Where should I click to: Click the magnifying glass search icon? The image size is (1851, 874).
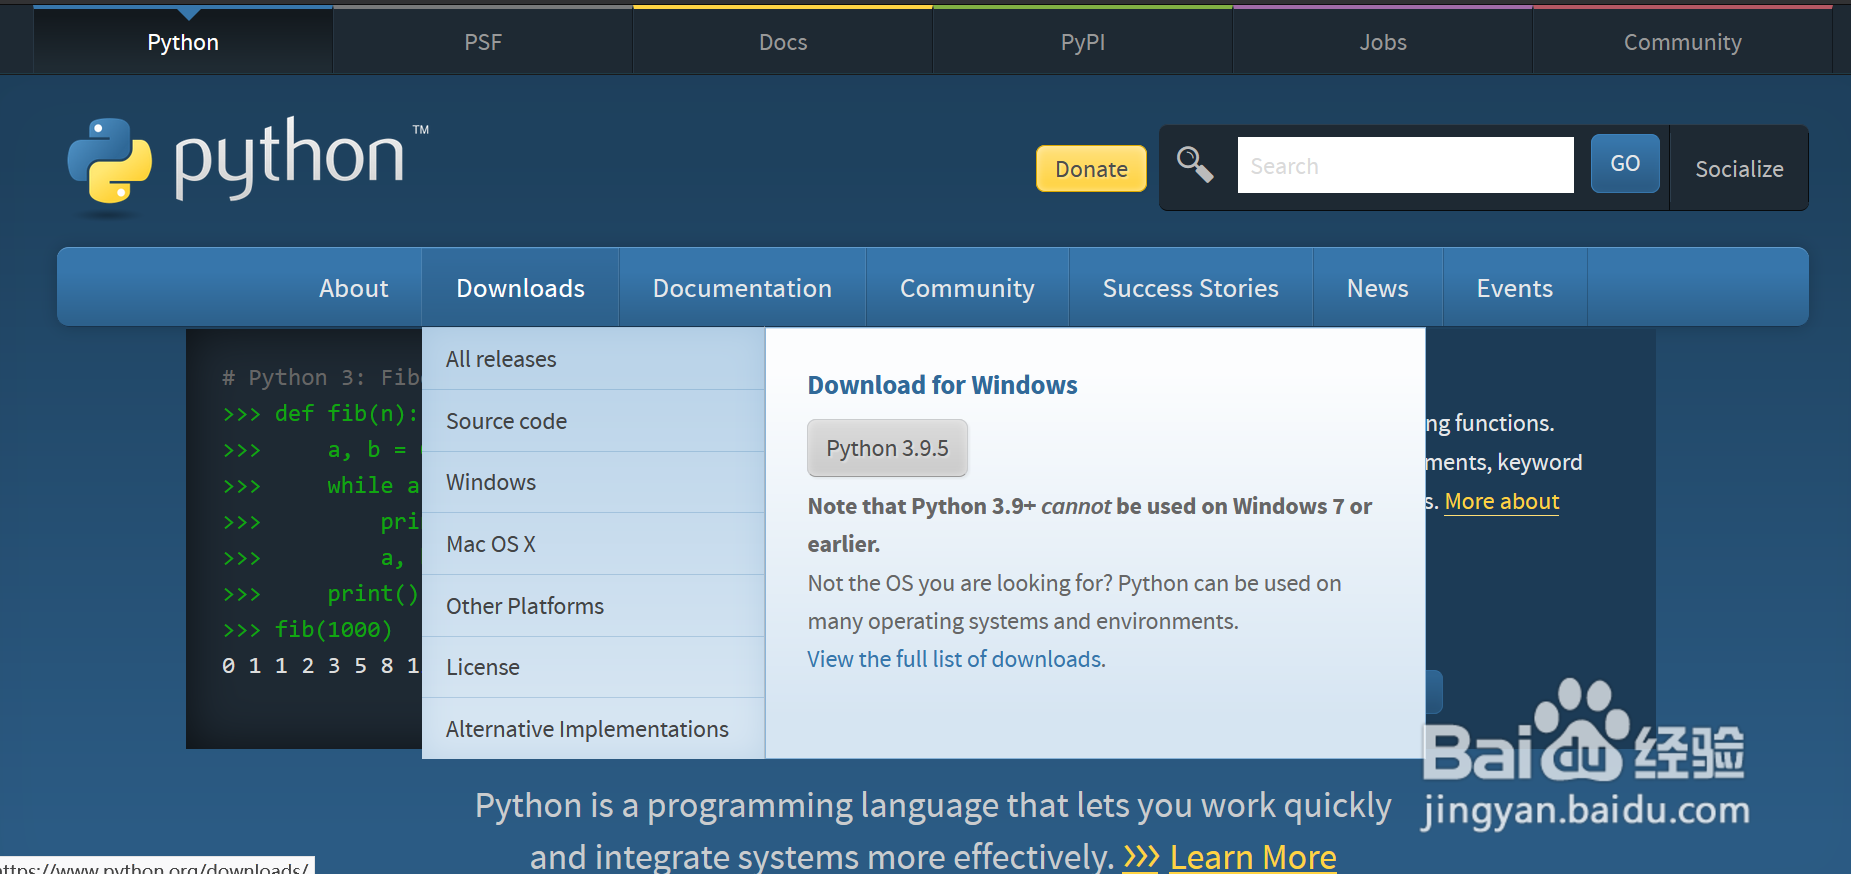pos(1195,165)
